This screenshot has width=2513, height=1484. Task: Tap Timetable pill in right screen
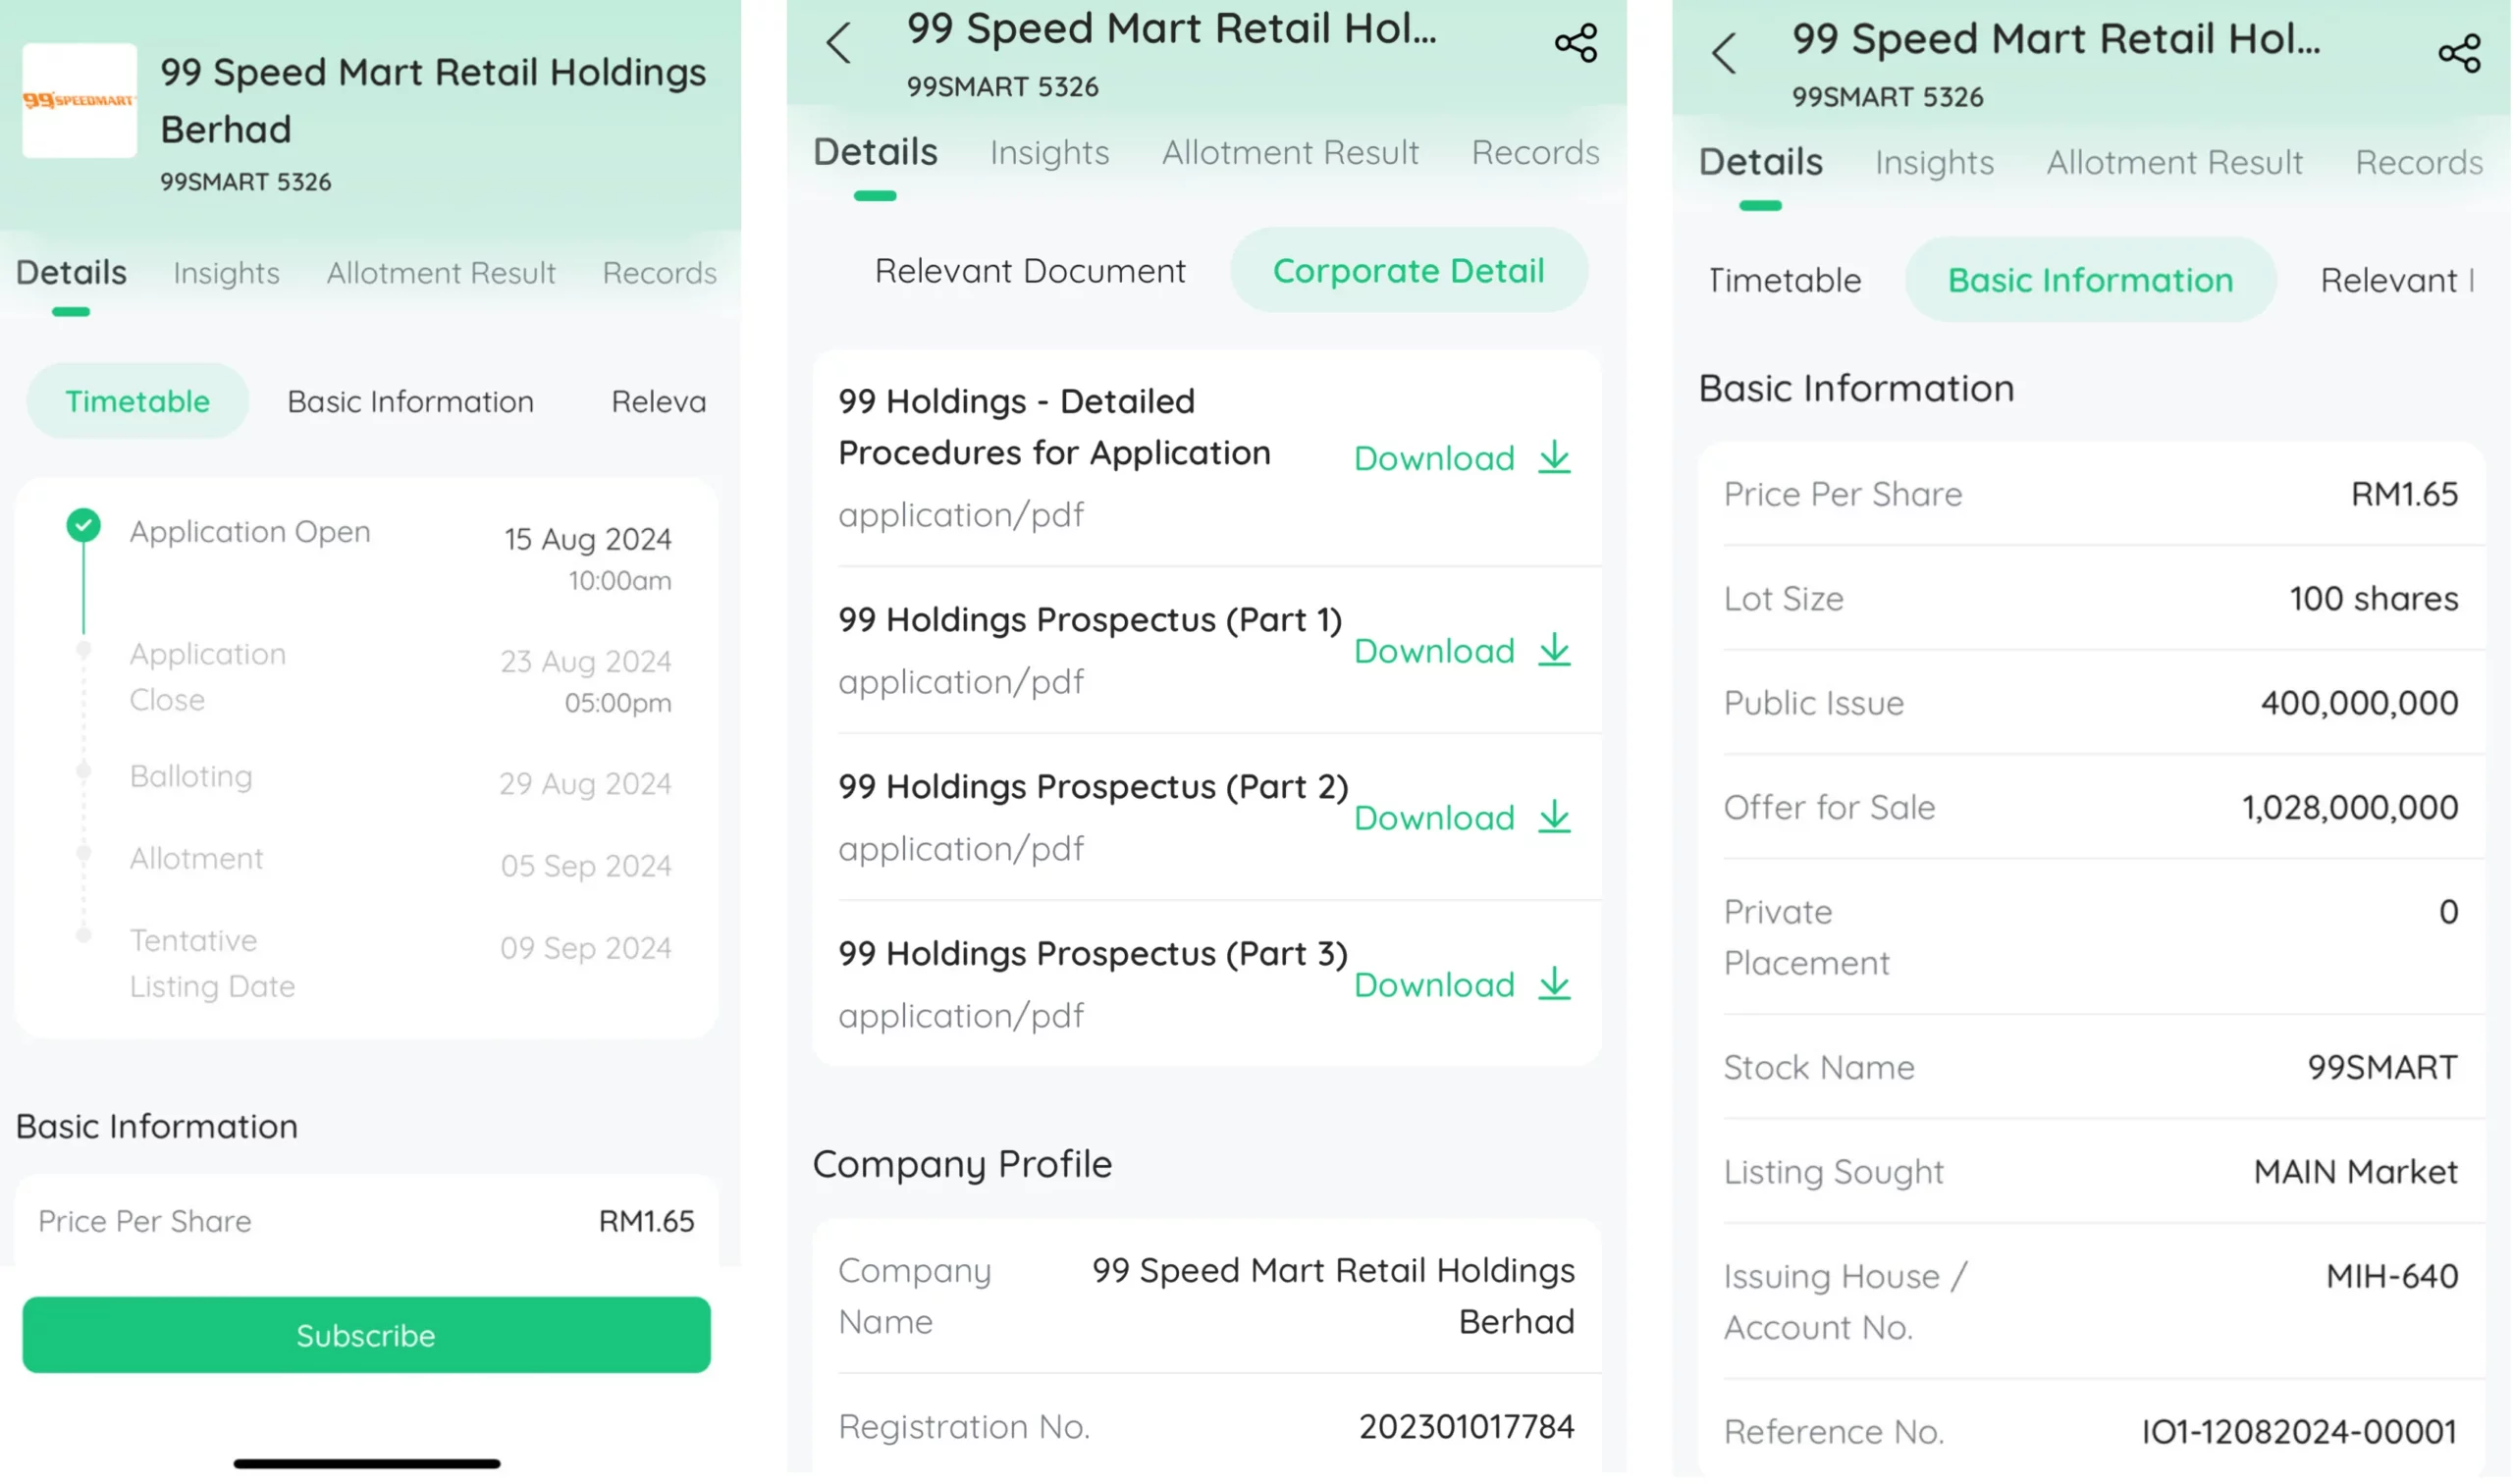point(1785,281)
